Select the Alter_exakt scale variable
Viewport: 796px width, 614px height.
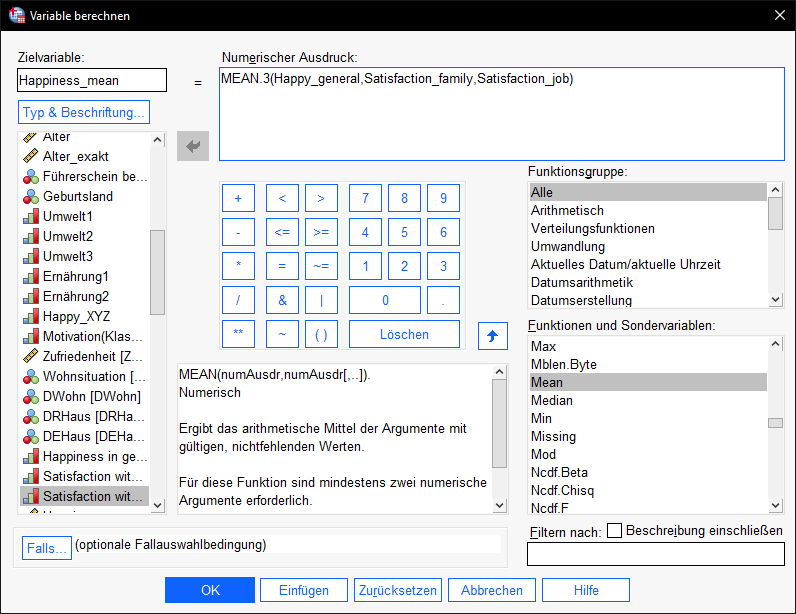point(84,156)
